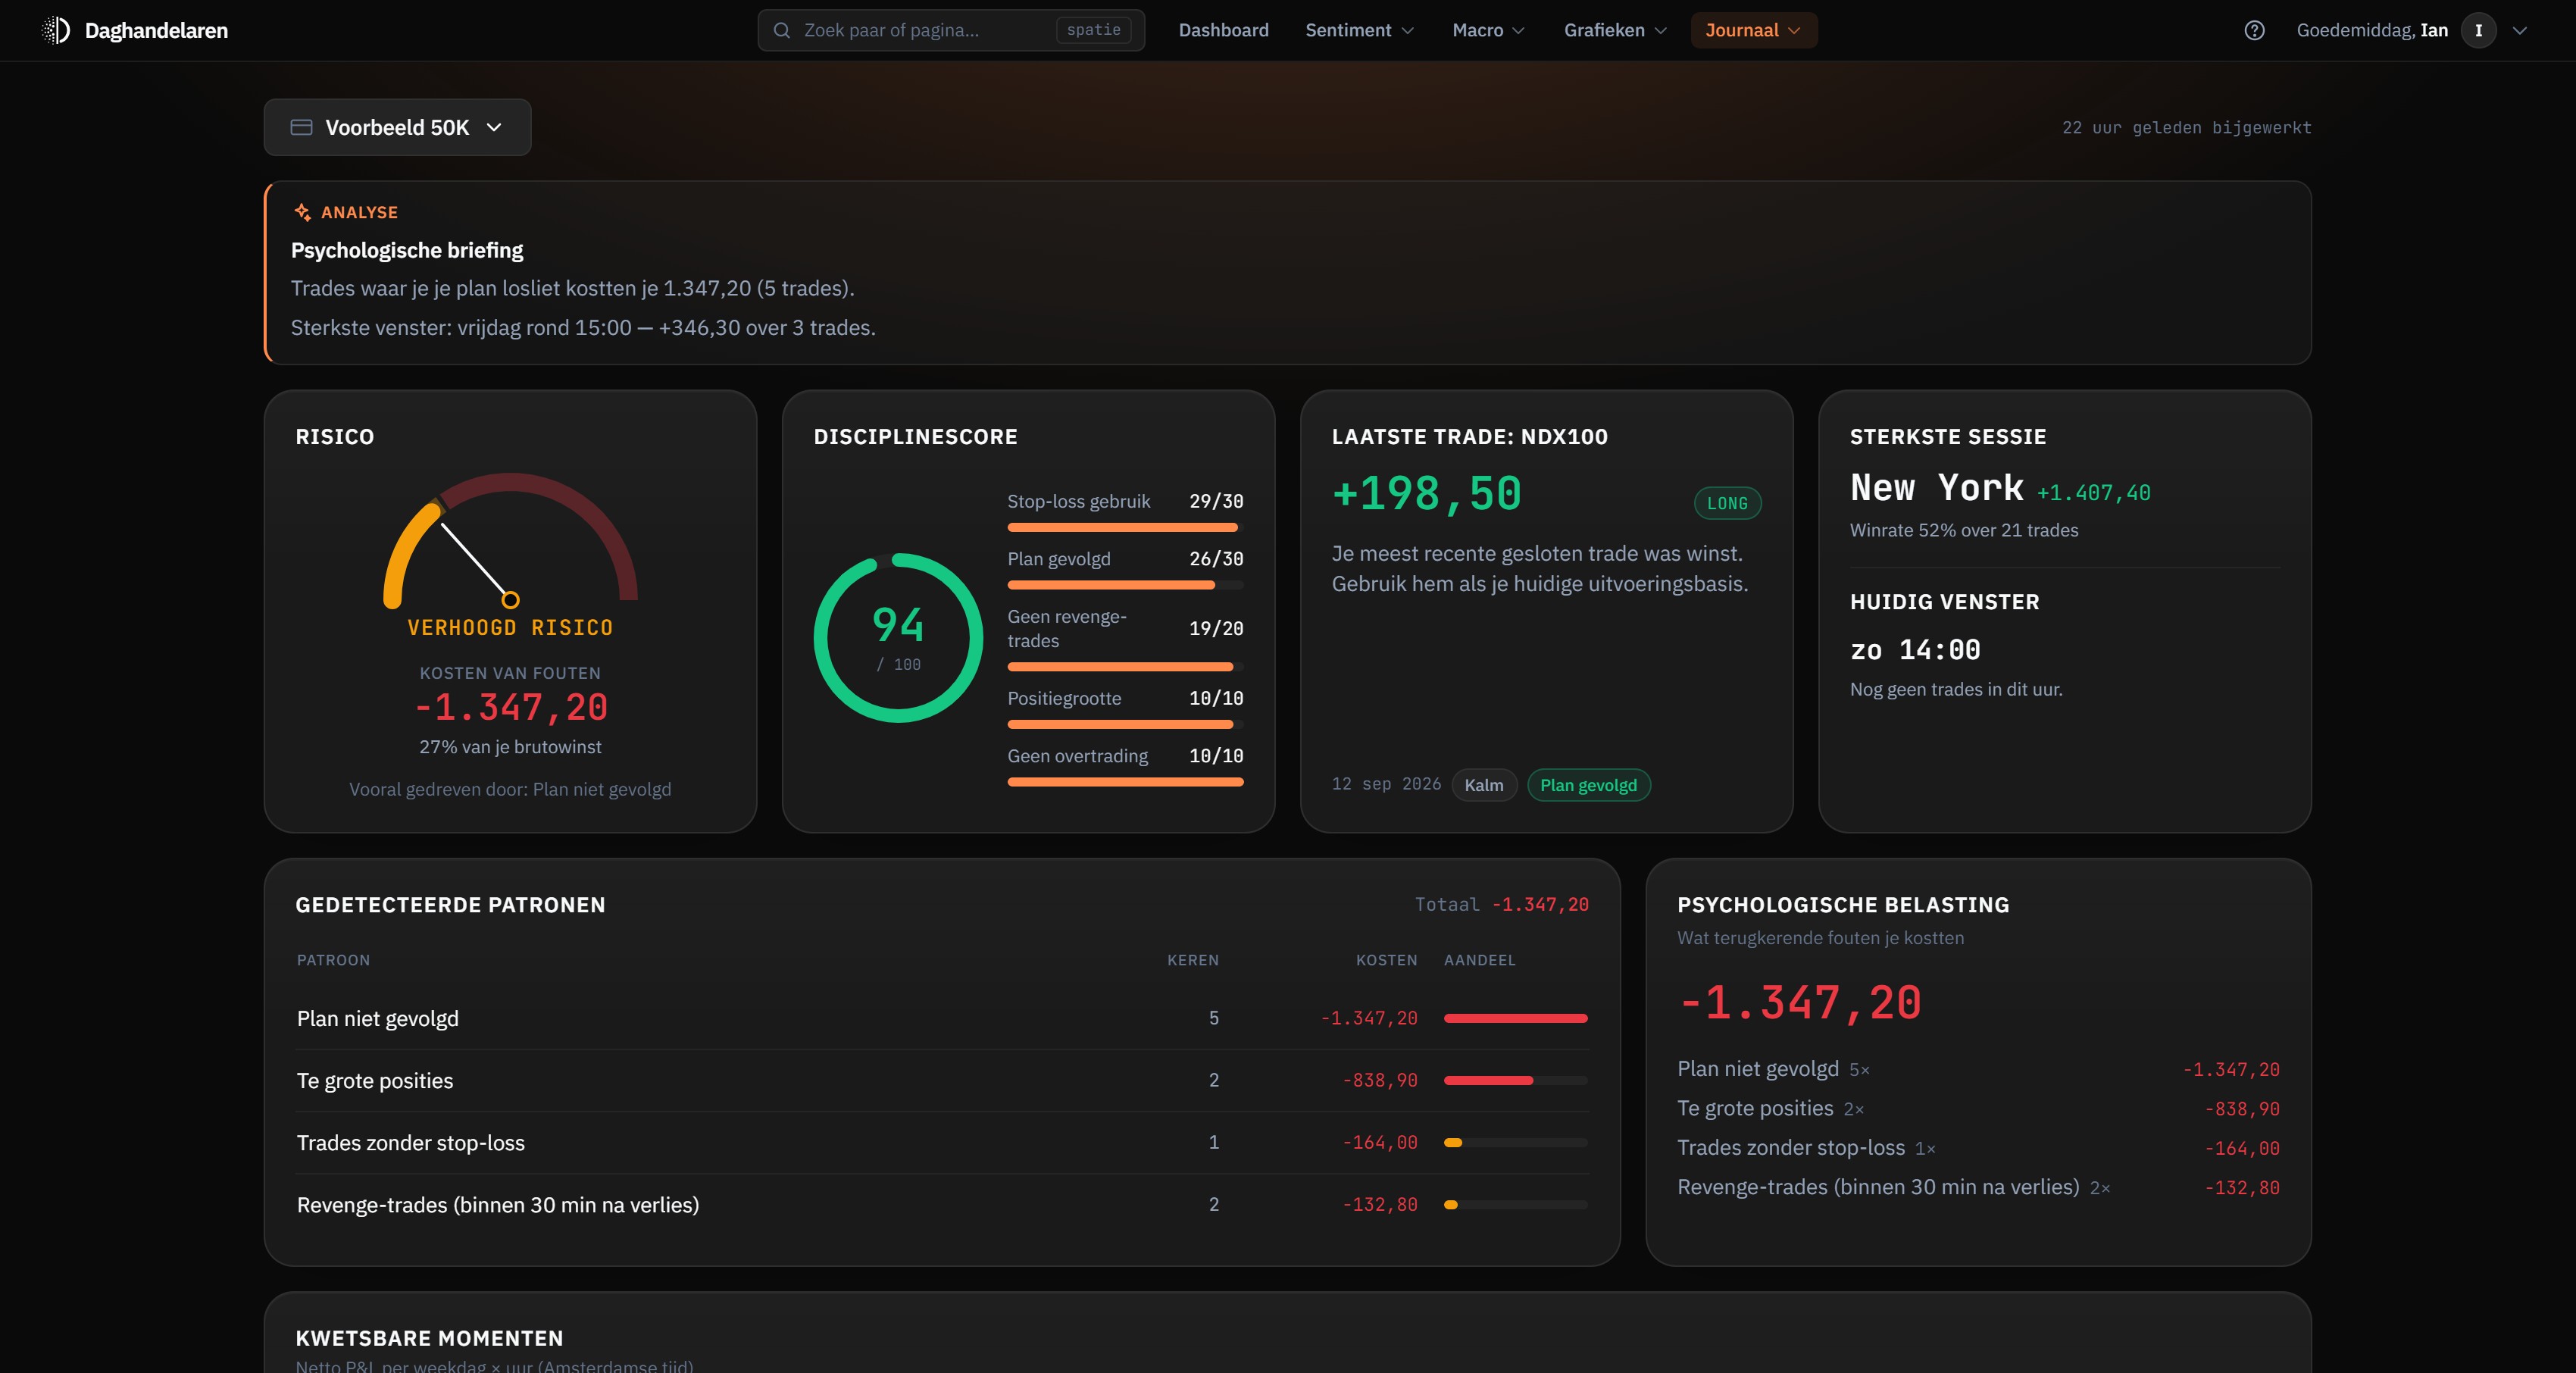Click the 'zo 14:00' current window time
This screenshot has width=2576, height=1373.
pyautogui.click(x=1915, y=650)
